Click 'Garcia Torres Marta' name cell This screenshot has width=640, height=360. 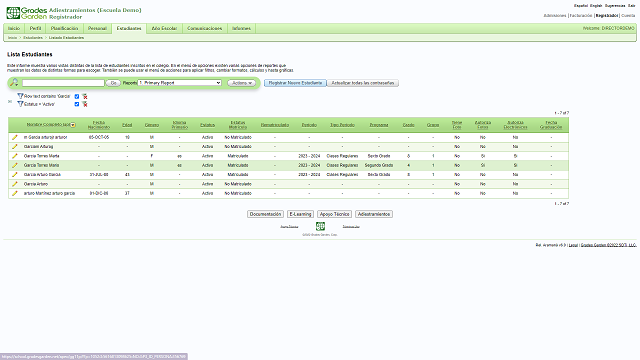tap(42, 156)
